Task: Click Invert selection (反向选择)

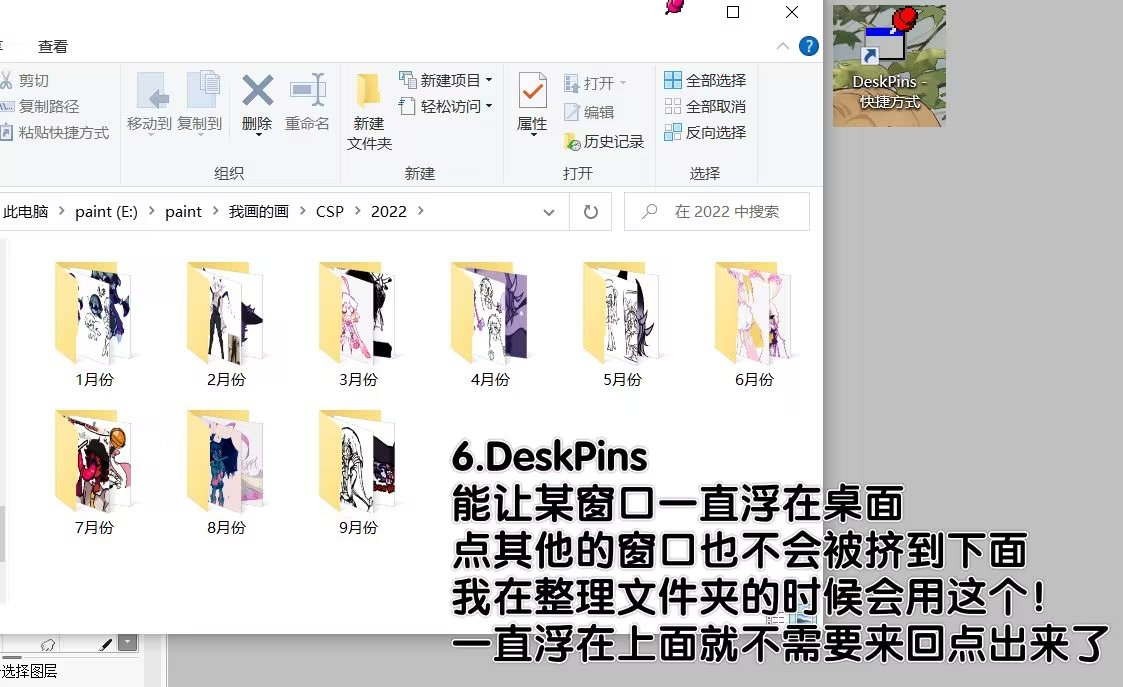Action: (x=705, y=132)
